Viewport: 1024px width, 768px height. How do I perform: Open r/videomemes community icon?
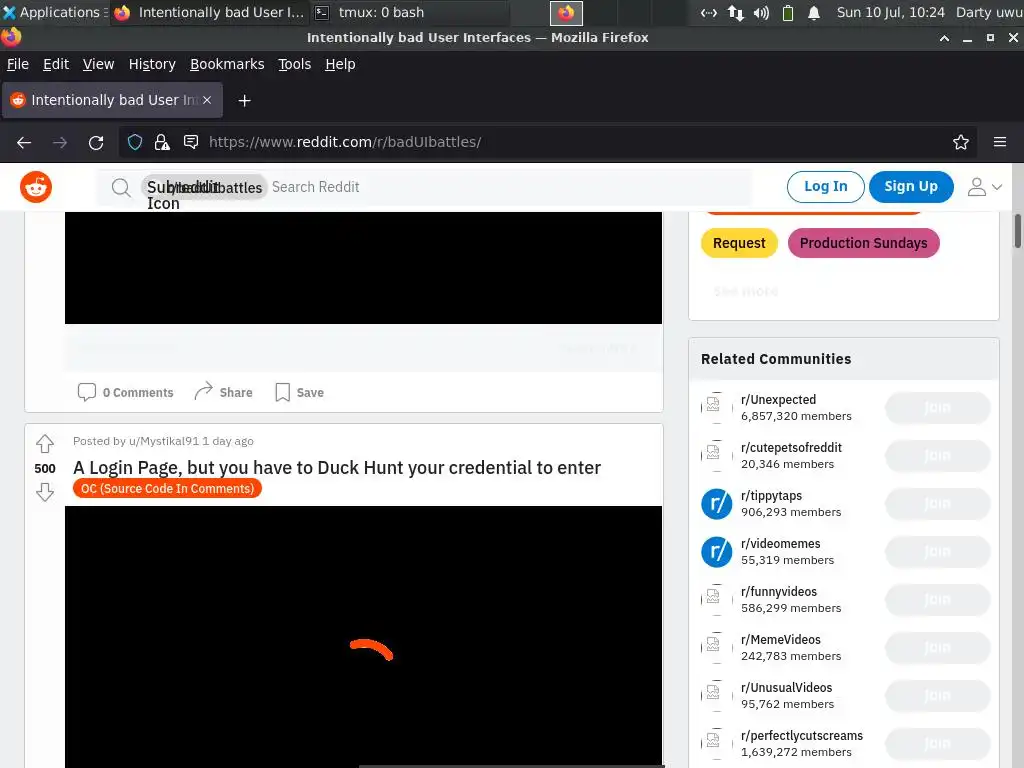pos(716,552)
